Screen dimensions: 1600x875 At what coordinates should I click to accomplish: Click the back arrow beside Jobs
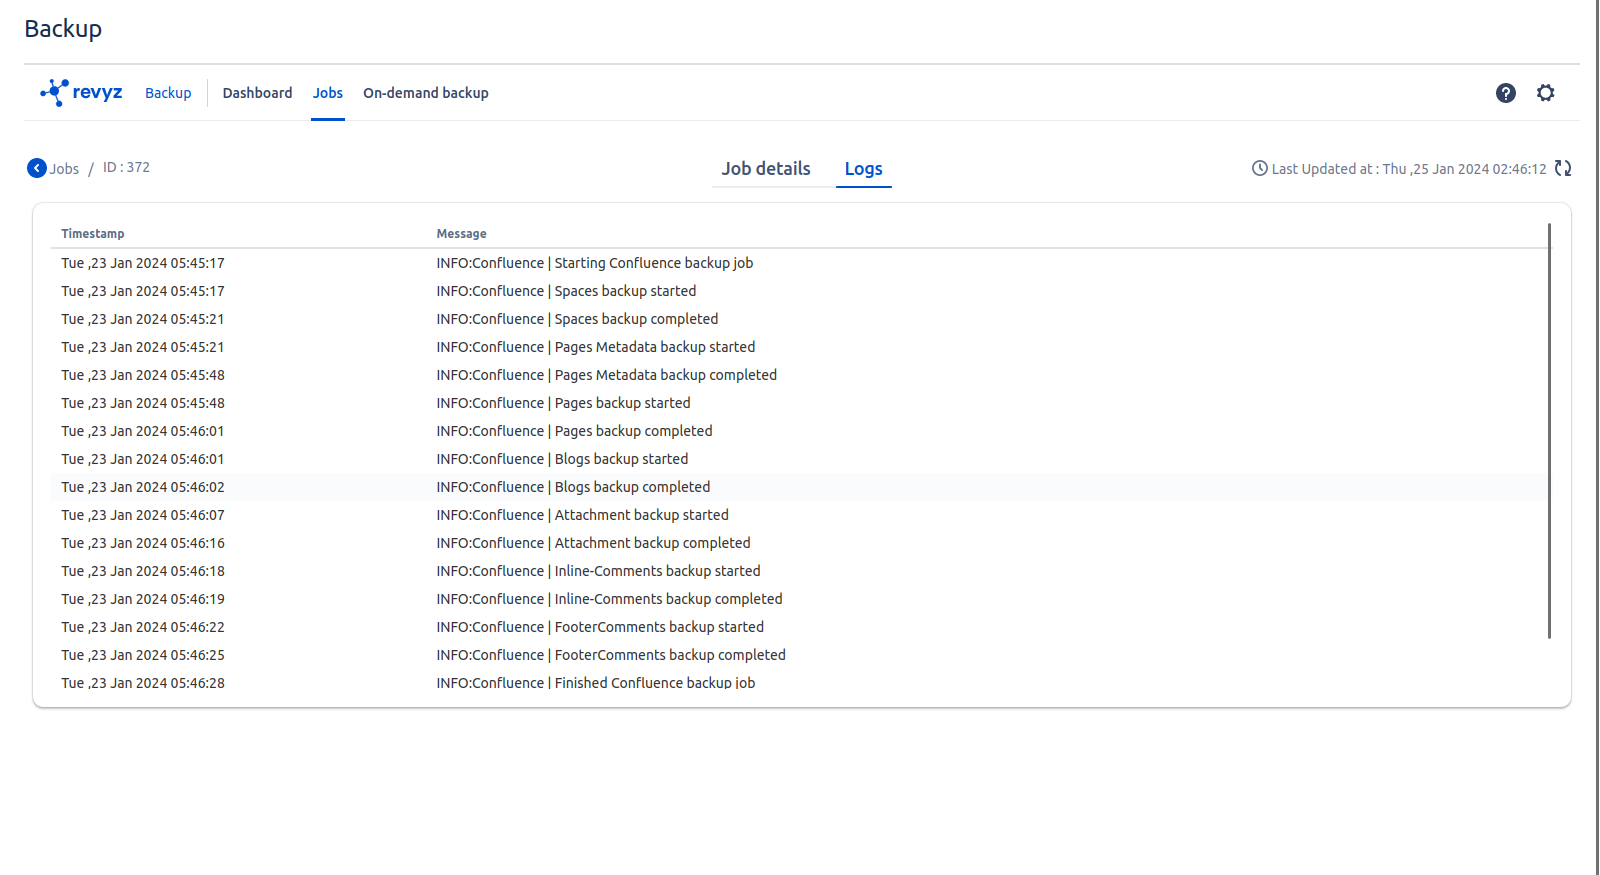(37, 168)
